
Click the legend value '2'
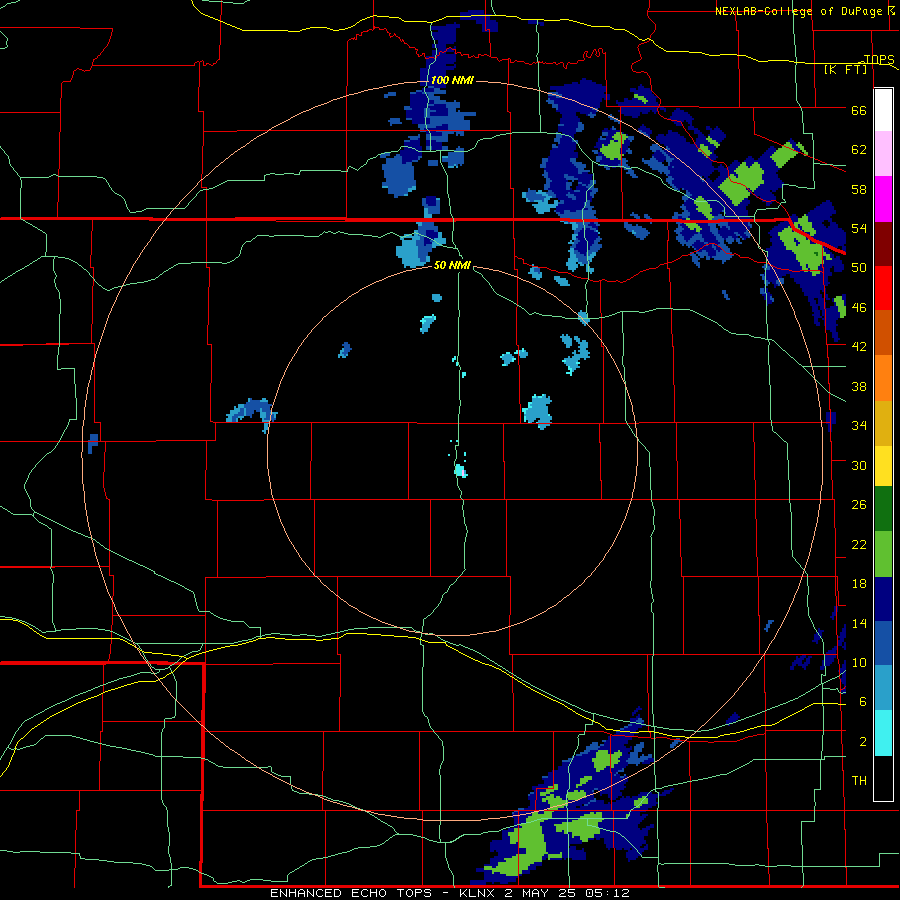[x=863, y=742]
